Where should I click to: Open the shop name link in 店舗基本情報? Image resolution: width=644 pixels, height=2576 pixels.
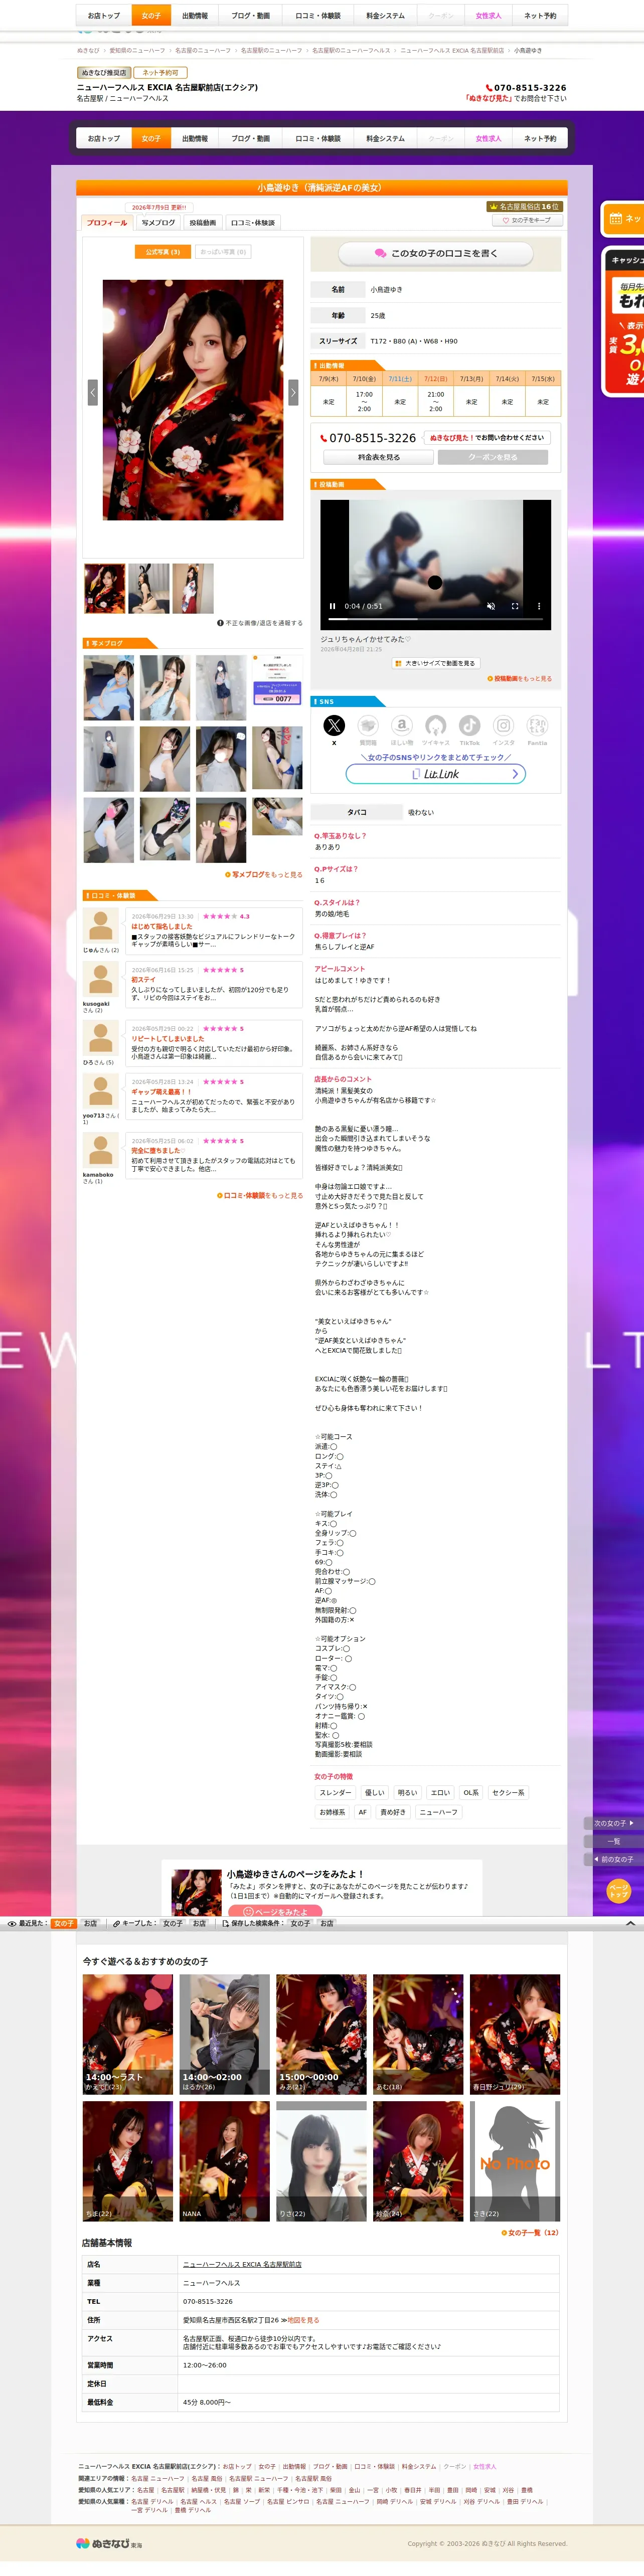(x=242, y=2264)
